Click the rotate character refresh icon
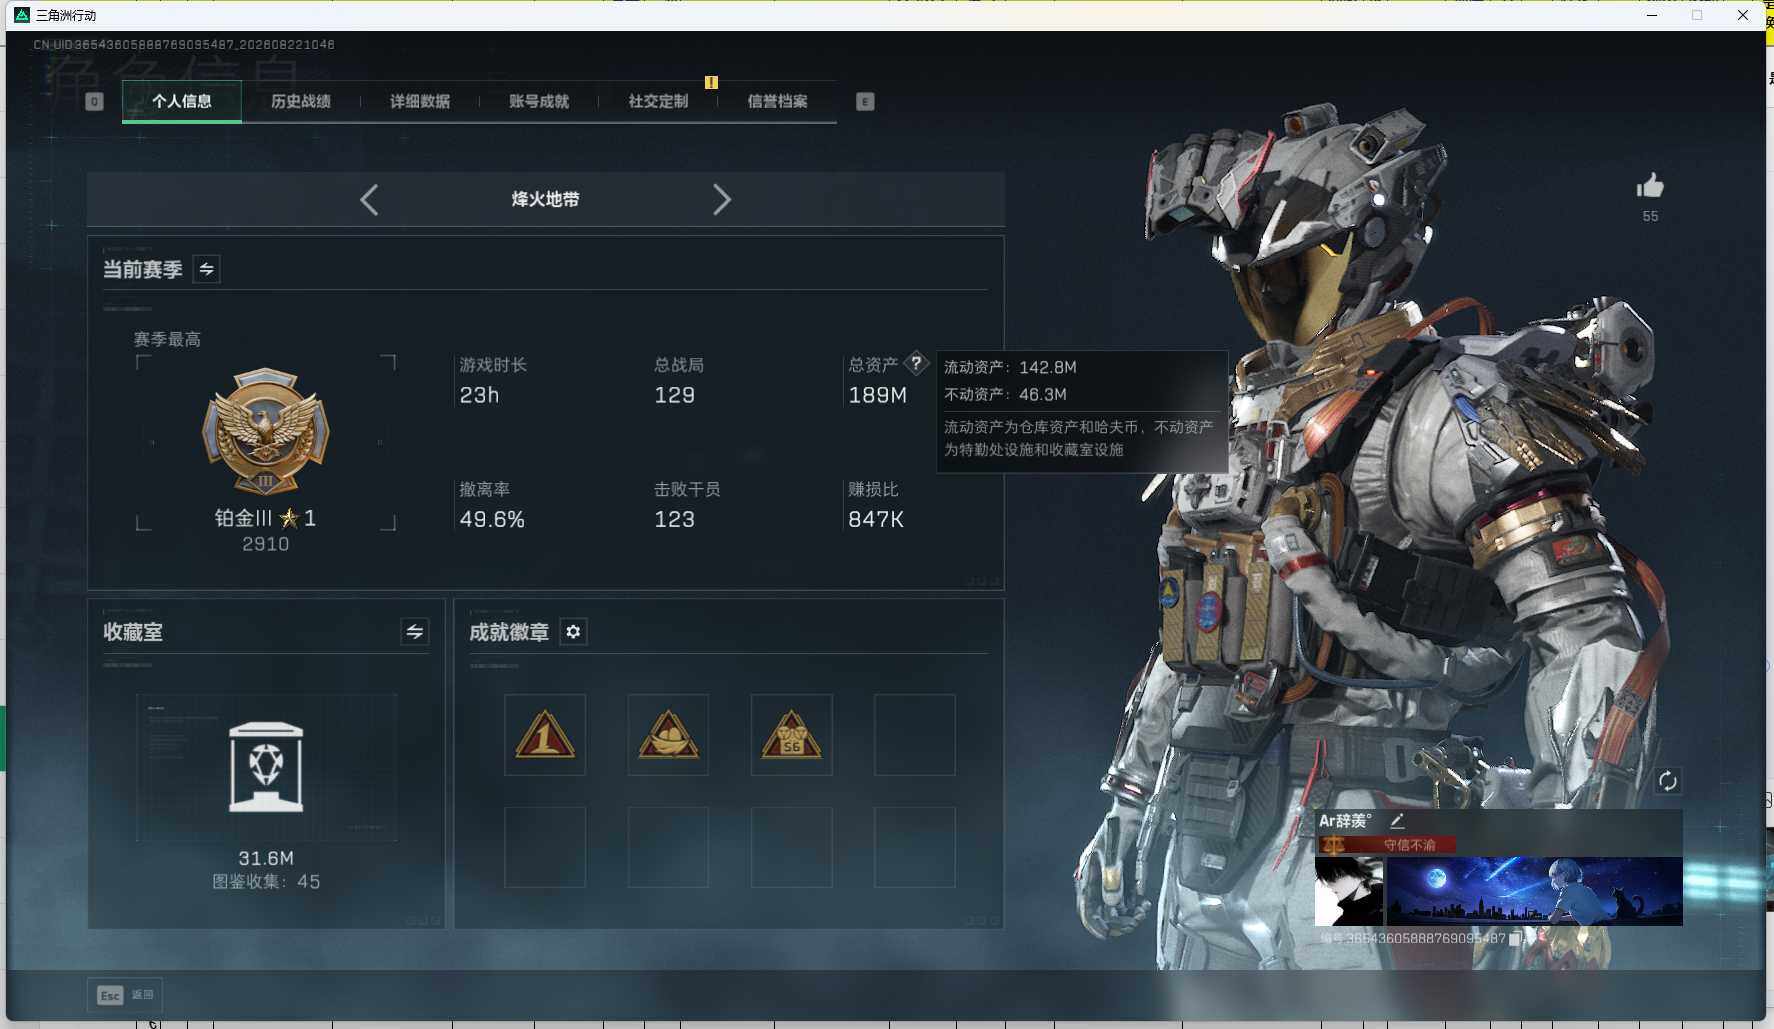The height and width of the screenshot is (1029, 1774). point(1667,781)
